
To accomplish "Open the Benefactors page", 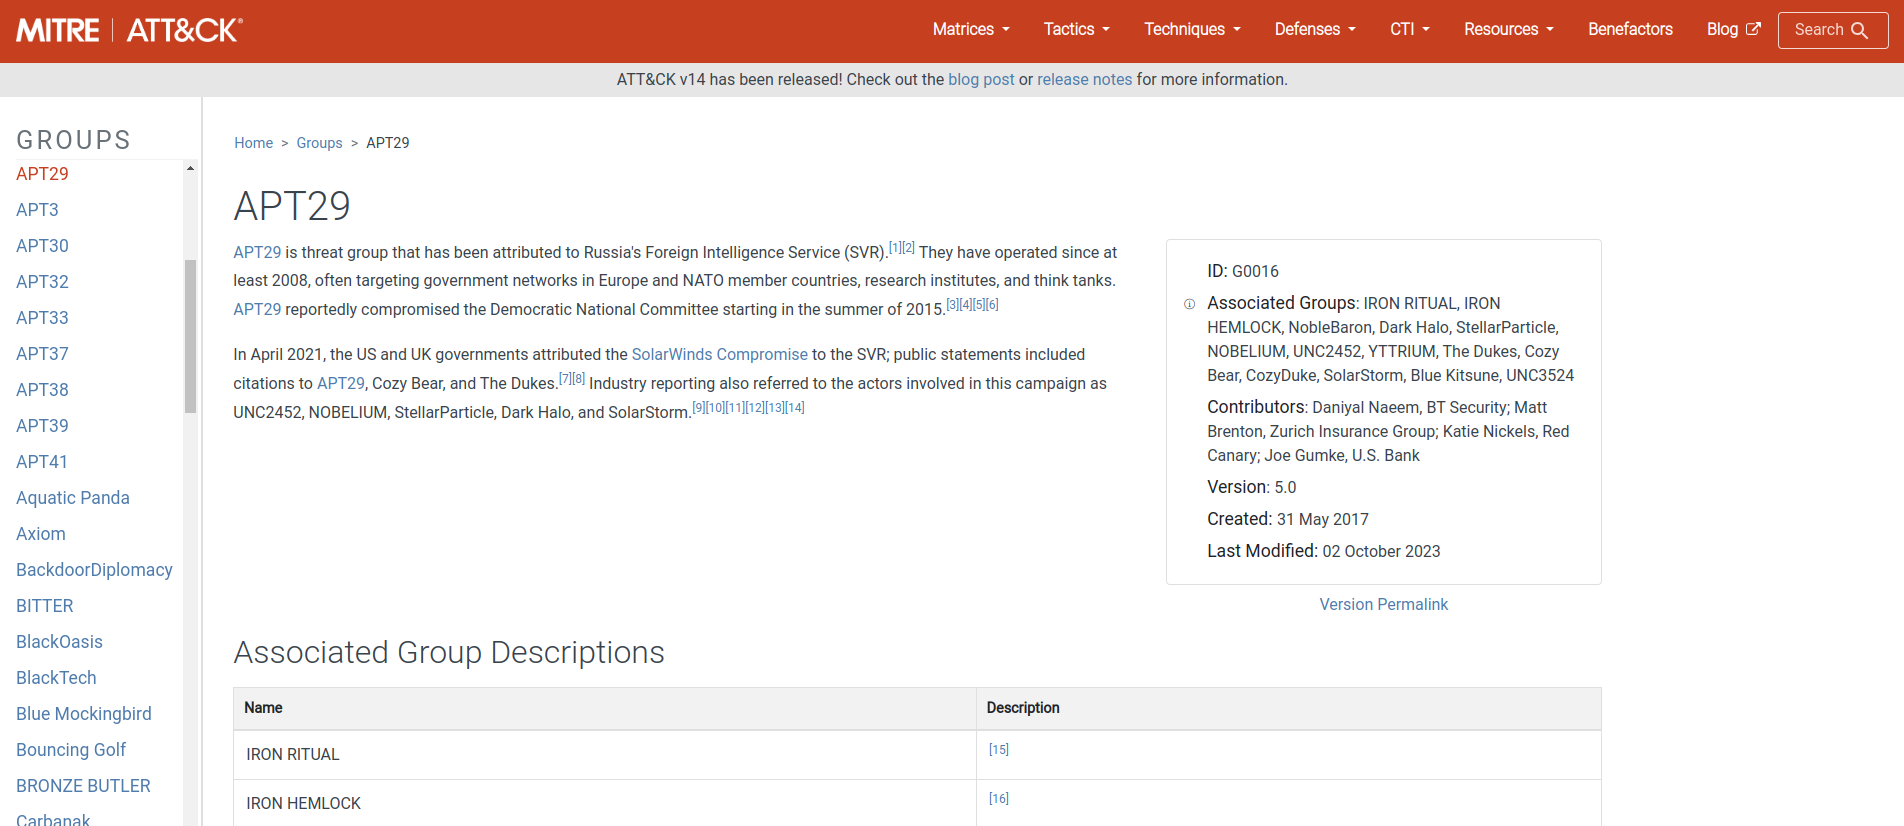I will click(x=1630, y=29).
